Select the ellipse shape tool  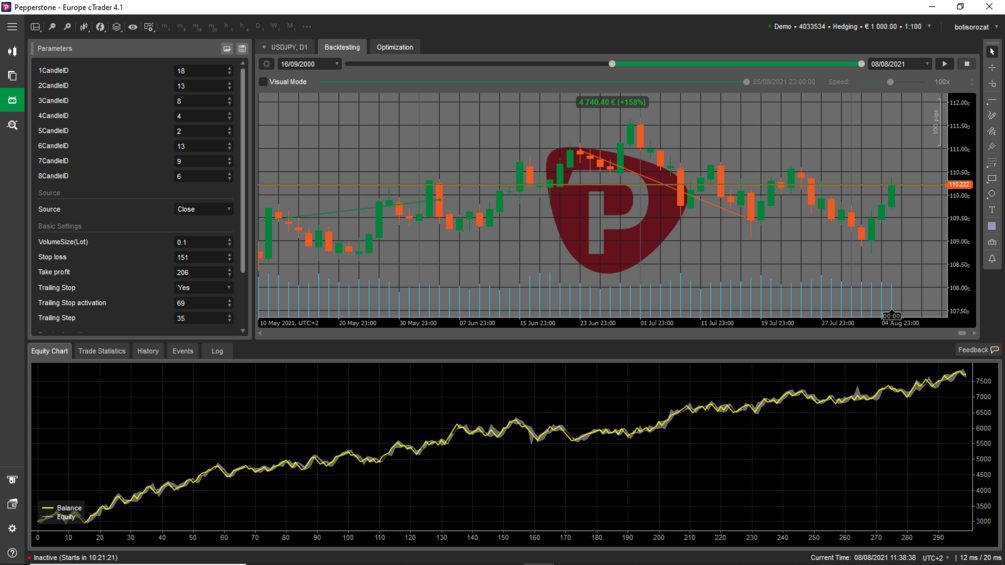coord(992,194)
